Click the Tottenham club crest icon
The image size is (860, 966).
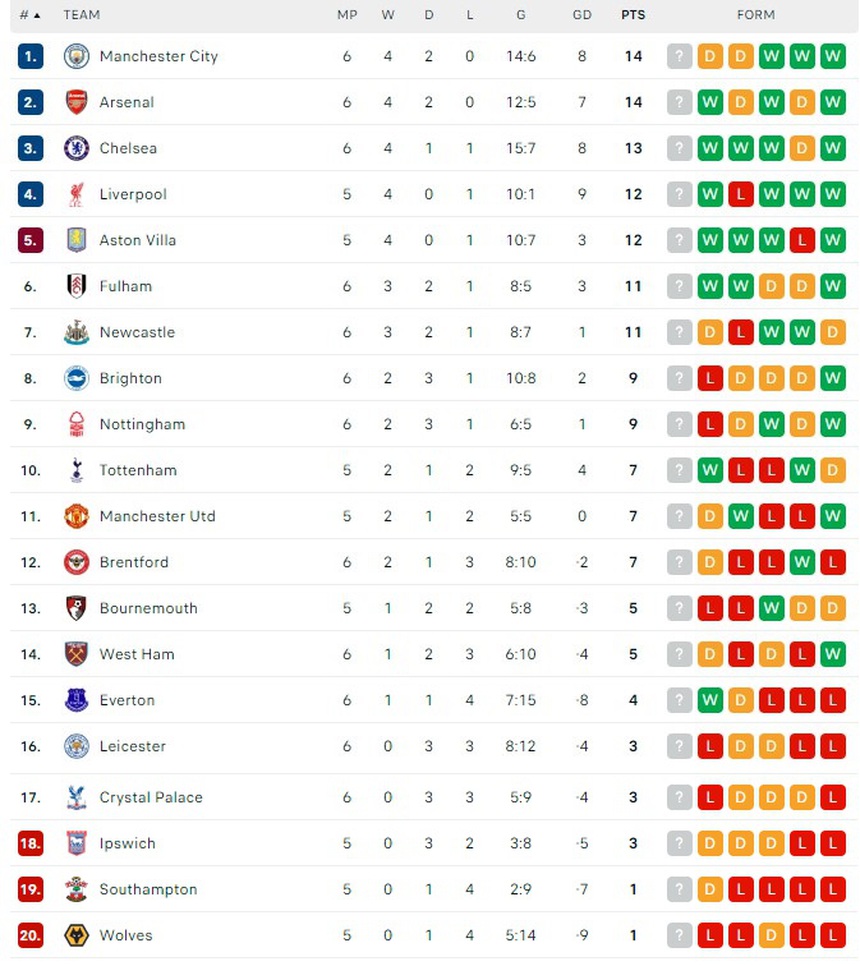77,471
